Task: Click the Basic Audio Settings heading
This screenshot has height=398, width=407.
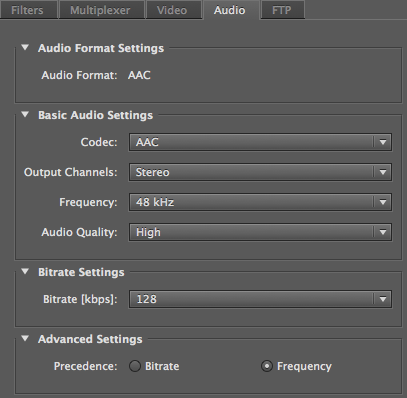Action: click(96, 115)
